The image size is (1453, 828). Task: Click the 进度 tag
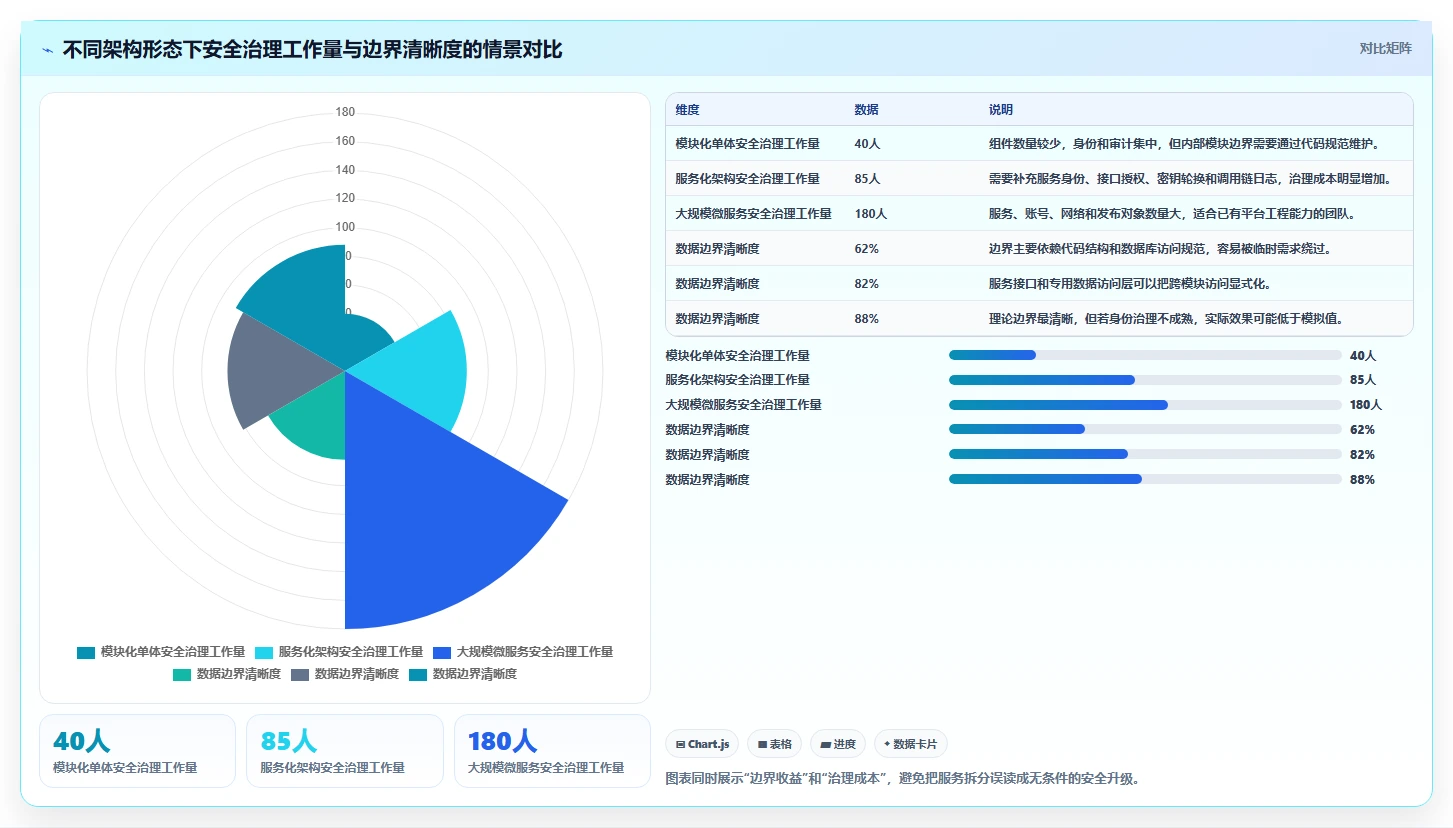(838, 744)
